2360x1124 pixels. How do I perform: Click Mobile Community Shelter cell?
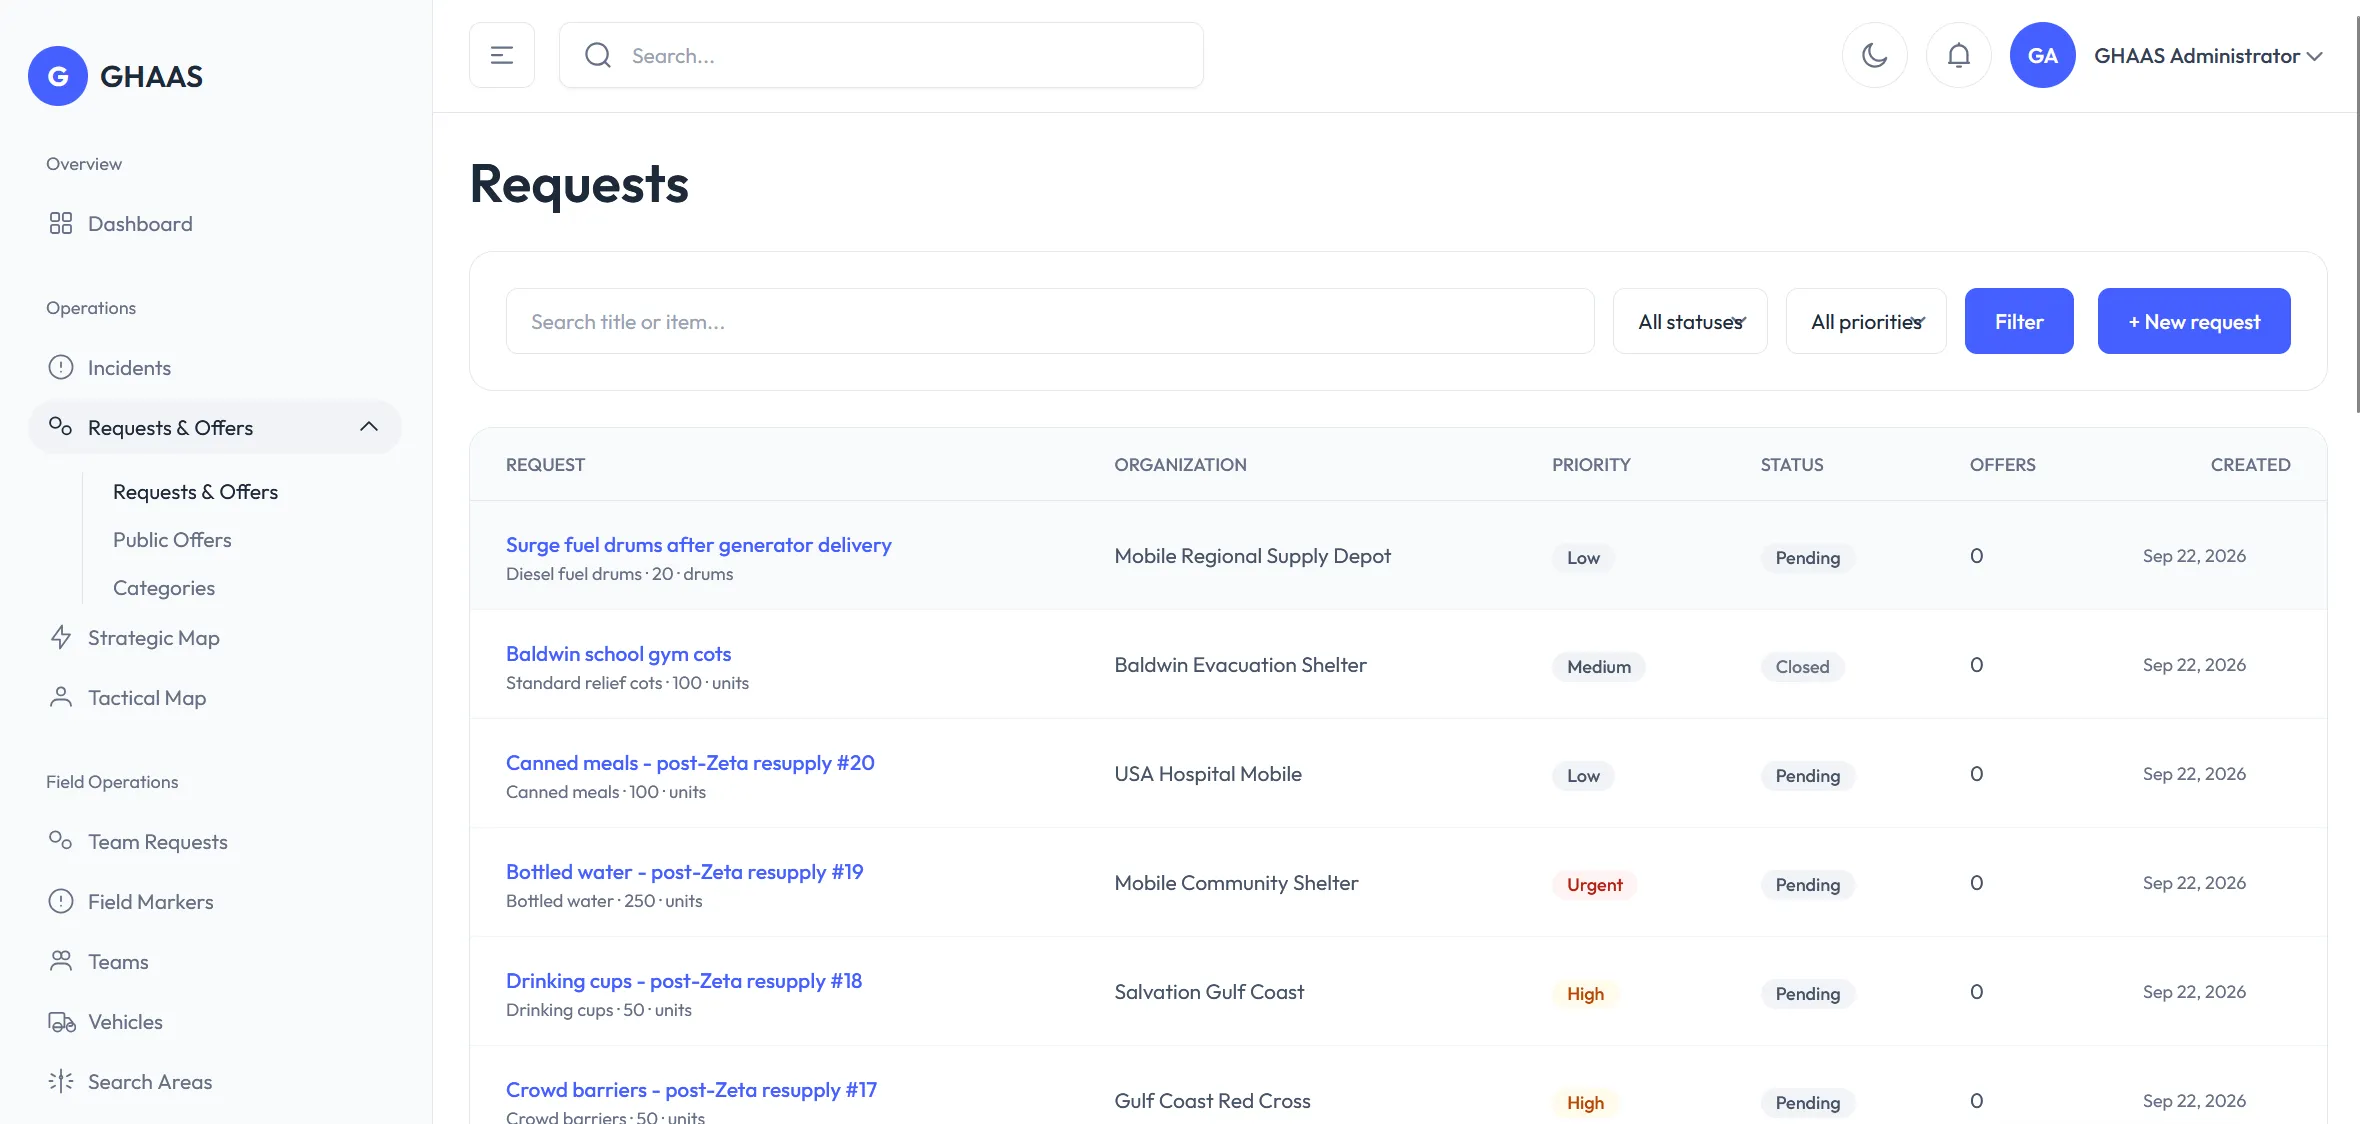pyautogui.click(x=1236, y=883)
